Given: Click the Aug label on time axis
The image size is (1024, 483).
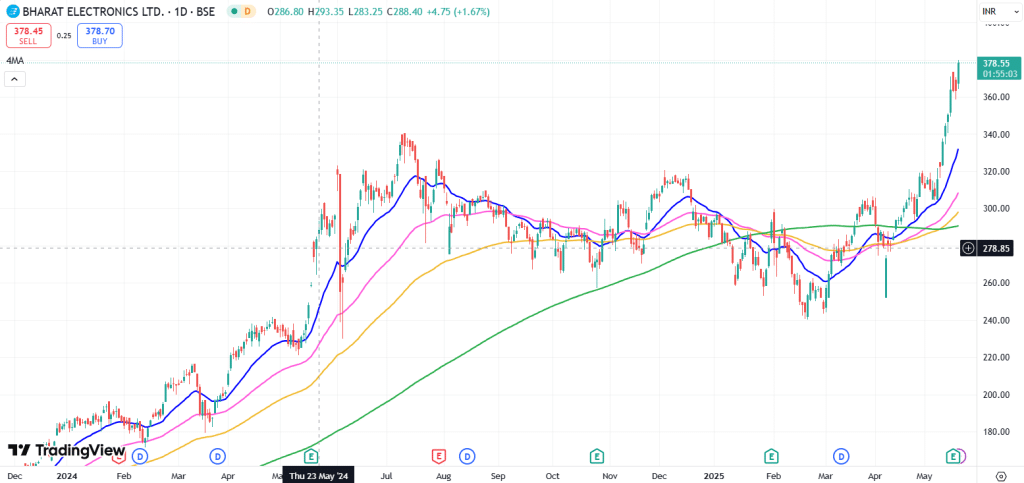Looking at the screenshot, I should (x=444, y=476).
